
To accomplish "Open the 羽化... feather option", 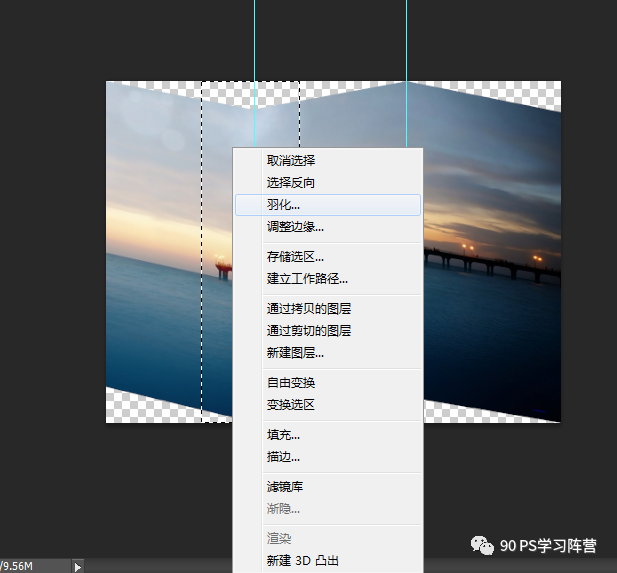I will 328,205.
